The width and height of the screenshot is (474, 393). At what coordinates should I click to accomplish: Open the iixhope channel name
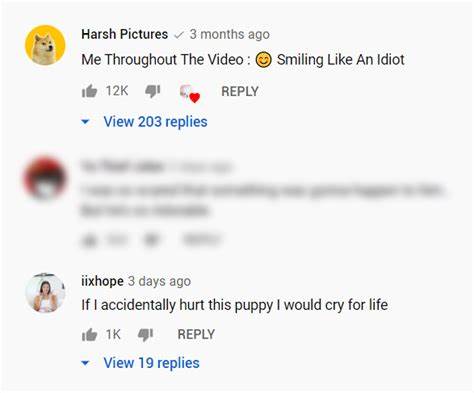(102, 281)
